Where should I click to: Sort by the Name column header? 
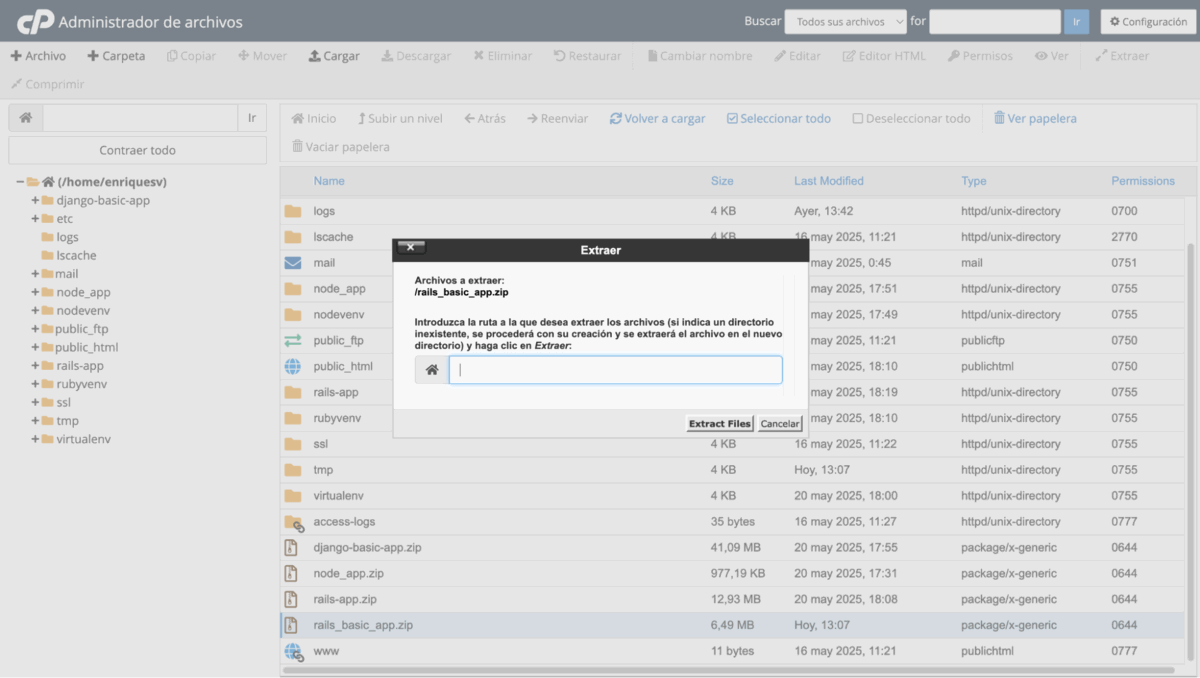[x=329, y=181]
